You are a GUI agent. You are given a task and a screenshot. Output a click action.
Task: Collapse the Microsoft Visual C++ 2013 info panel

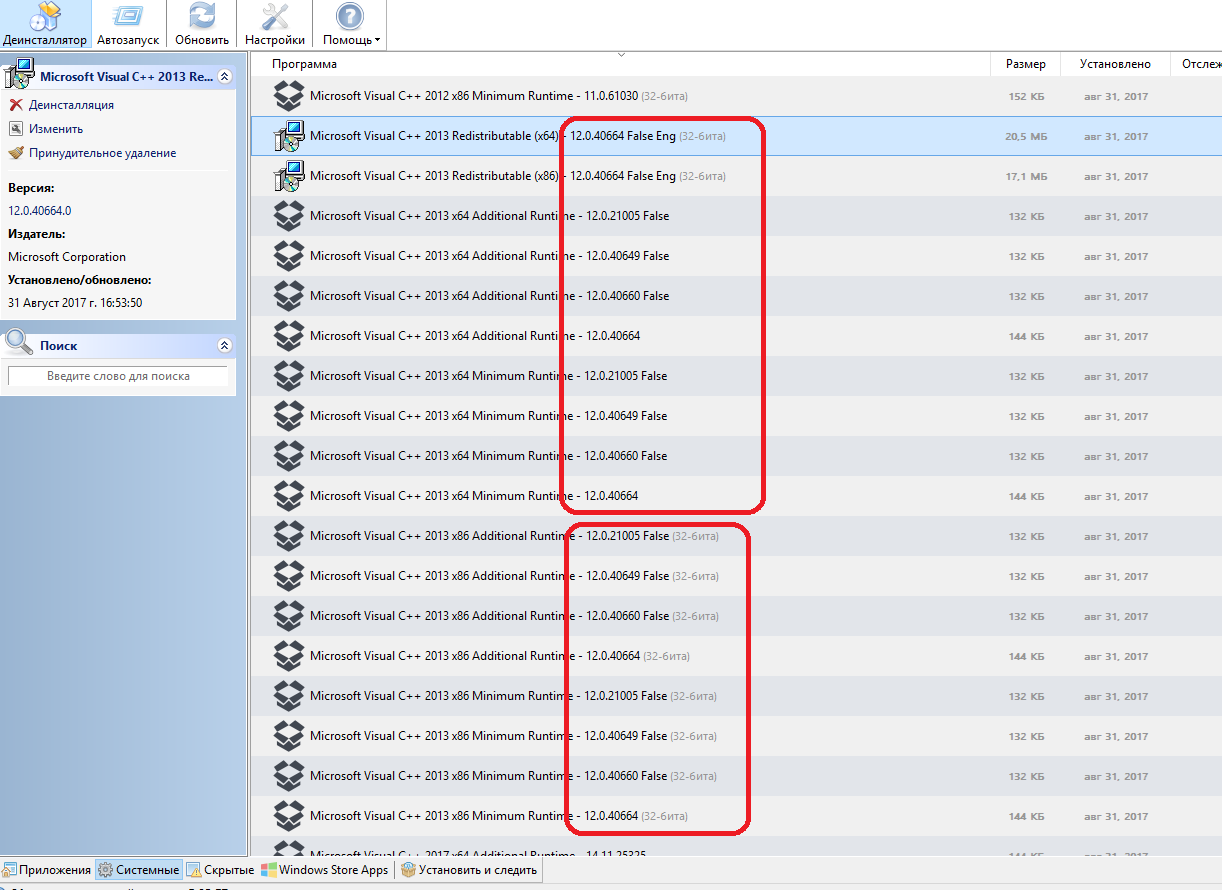coord(225,76)
